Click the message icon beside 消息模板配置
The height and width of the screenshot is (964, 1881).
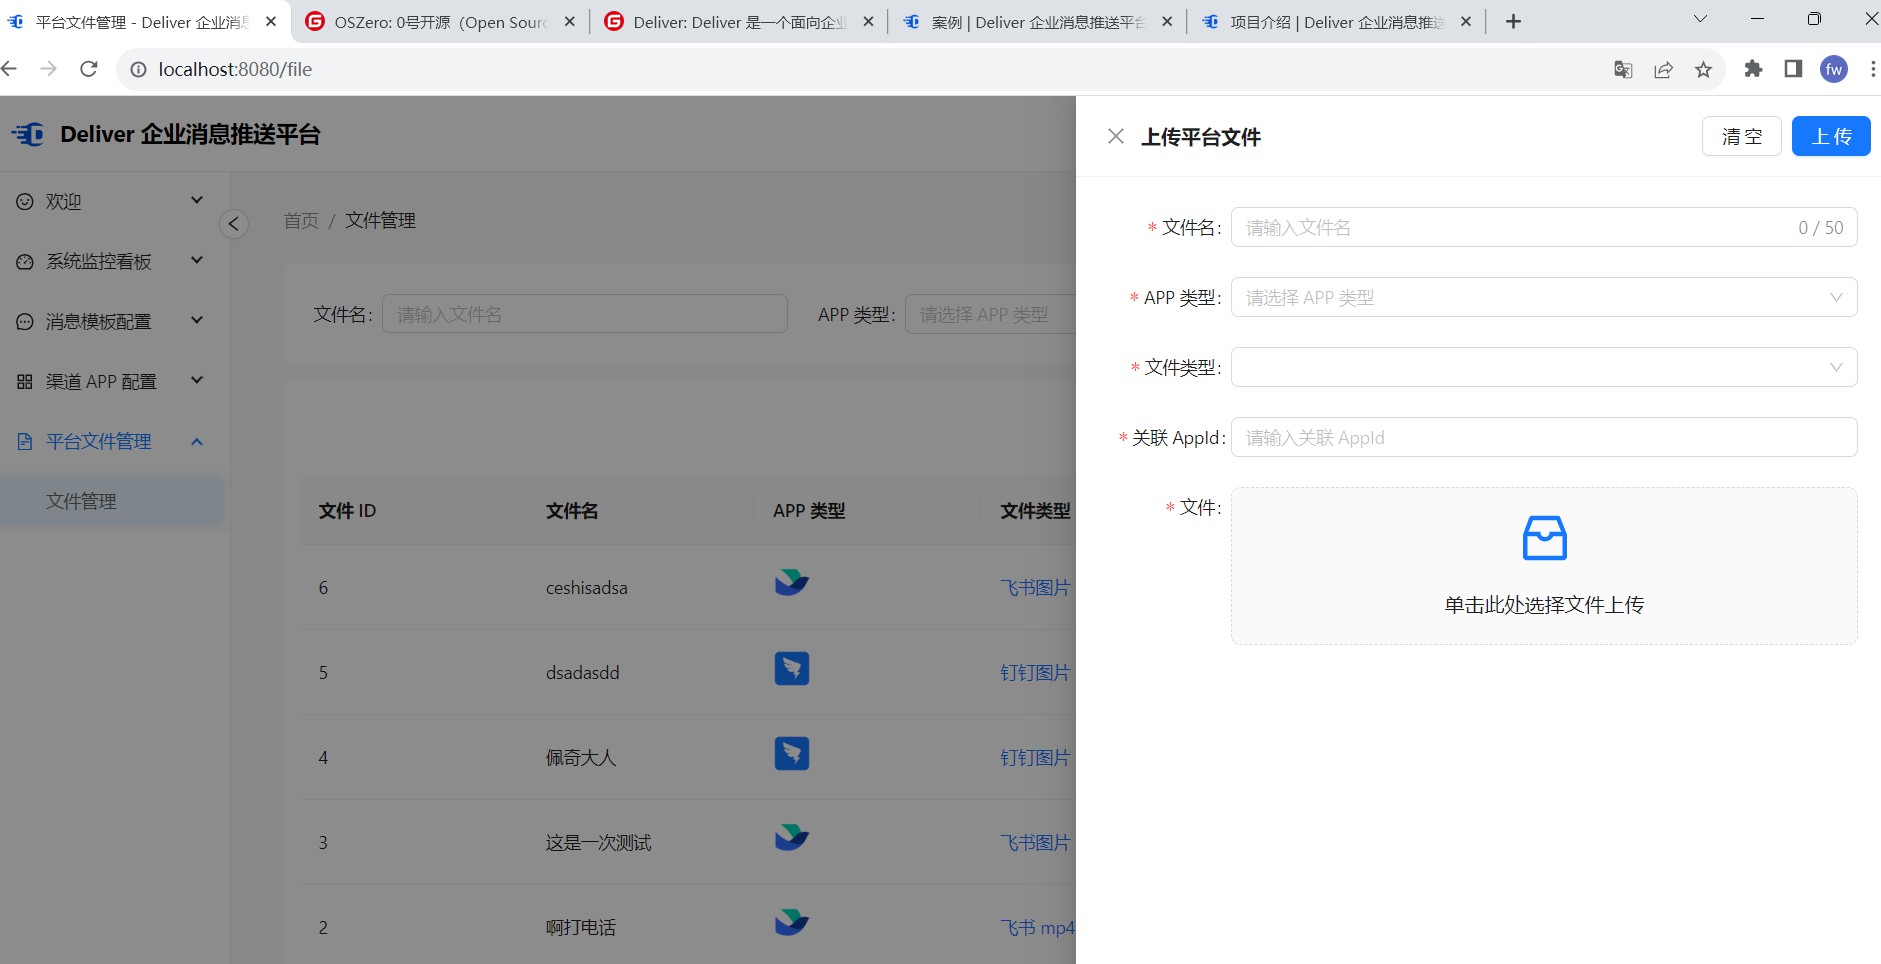pos(25,321)
